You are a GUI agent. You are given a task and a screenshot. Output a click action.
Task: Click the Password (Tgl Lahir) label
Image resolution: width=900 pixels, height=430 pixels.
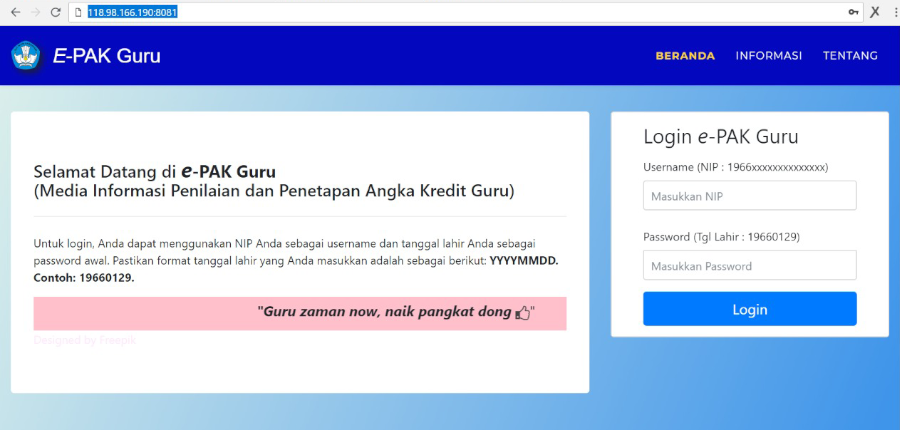click(x=721, y=237)
